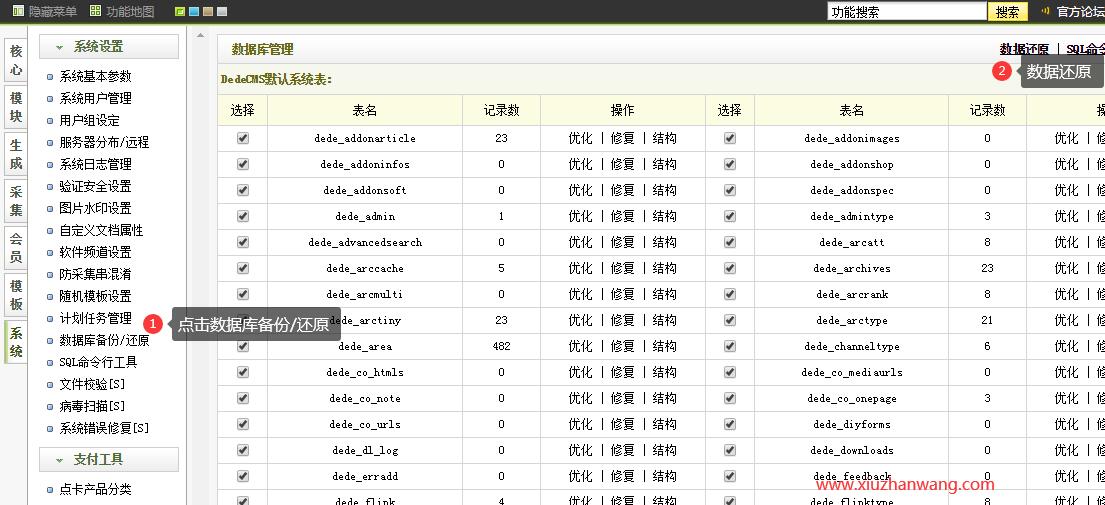This screenshot has height=505, width=1105.
Task: Click the 搜索 search button
Action: tap(1007, 12)
